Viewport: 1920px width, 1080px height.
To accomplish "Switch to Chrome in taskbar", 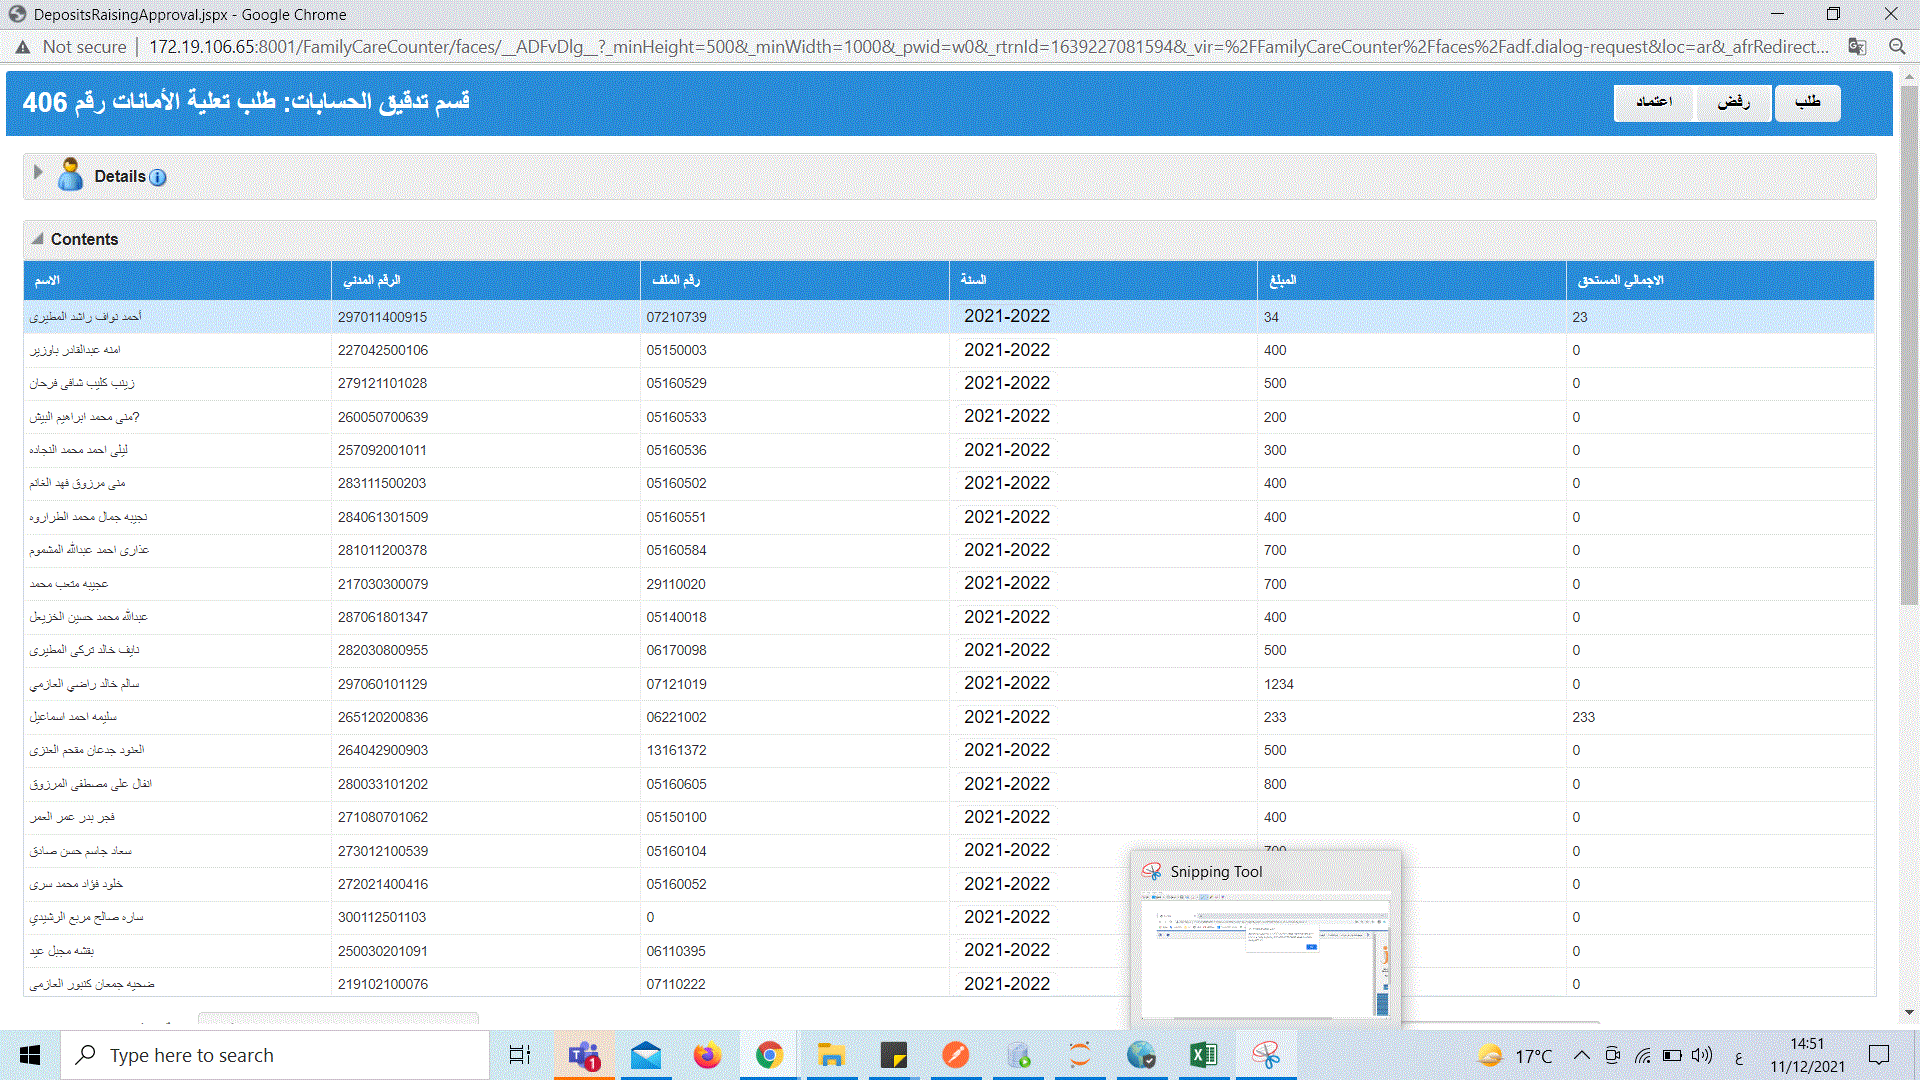I will tap(769, 1055).
